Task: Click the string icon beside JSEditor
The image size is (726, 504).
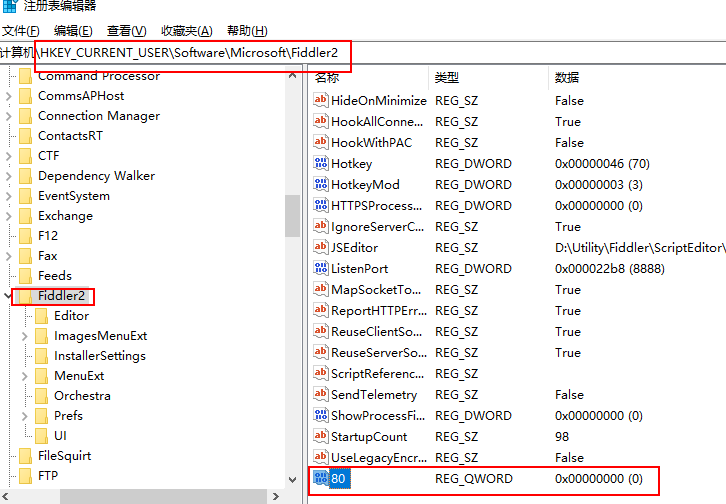Action: click(x=320, y=247)
